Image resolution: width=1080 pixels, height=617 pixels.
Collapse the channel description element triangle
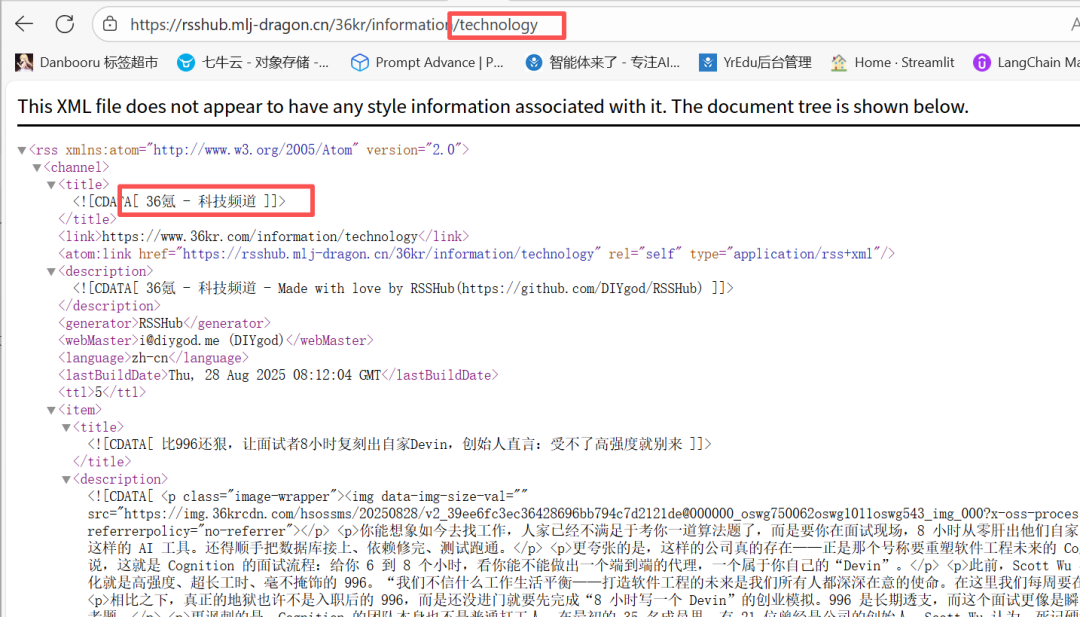[52, 271]
